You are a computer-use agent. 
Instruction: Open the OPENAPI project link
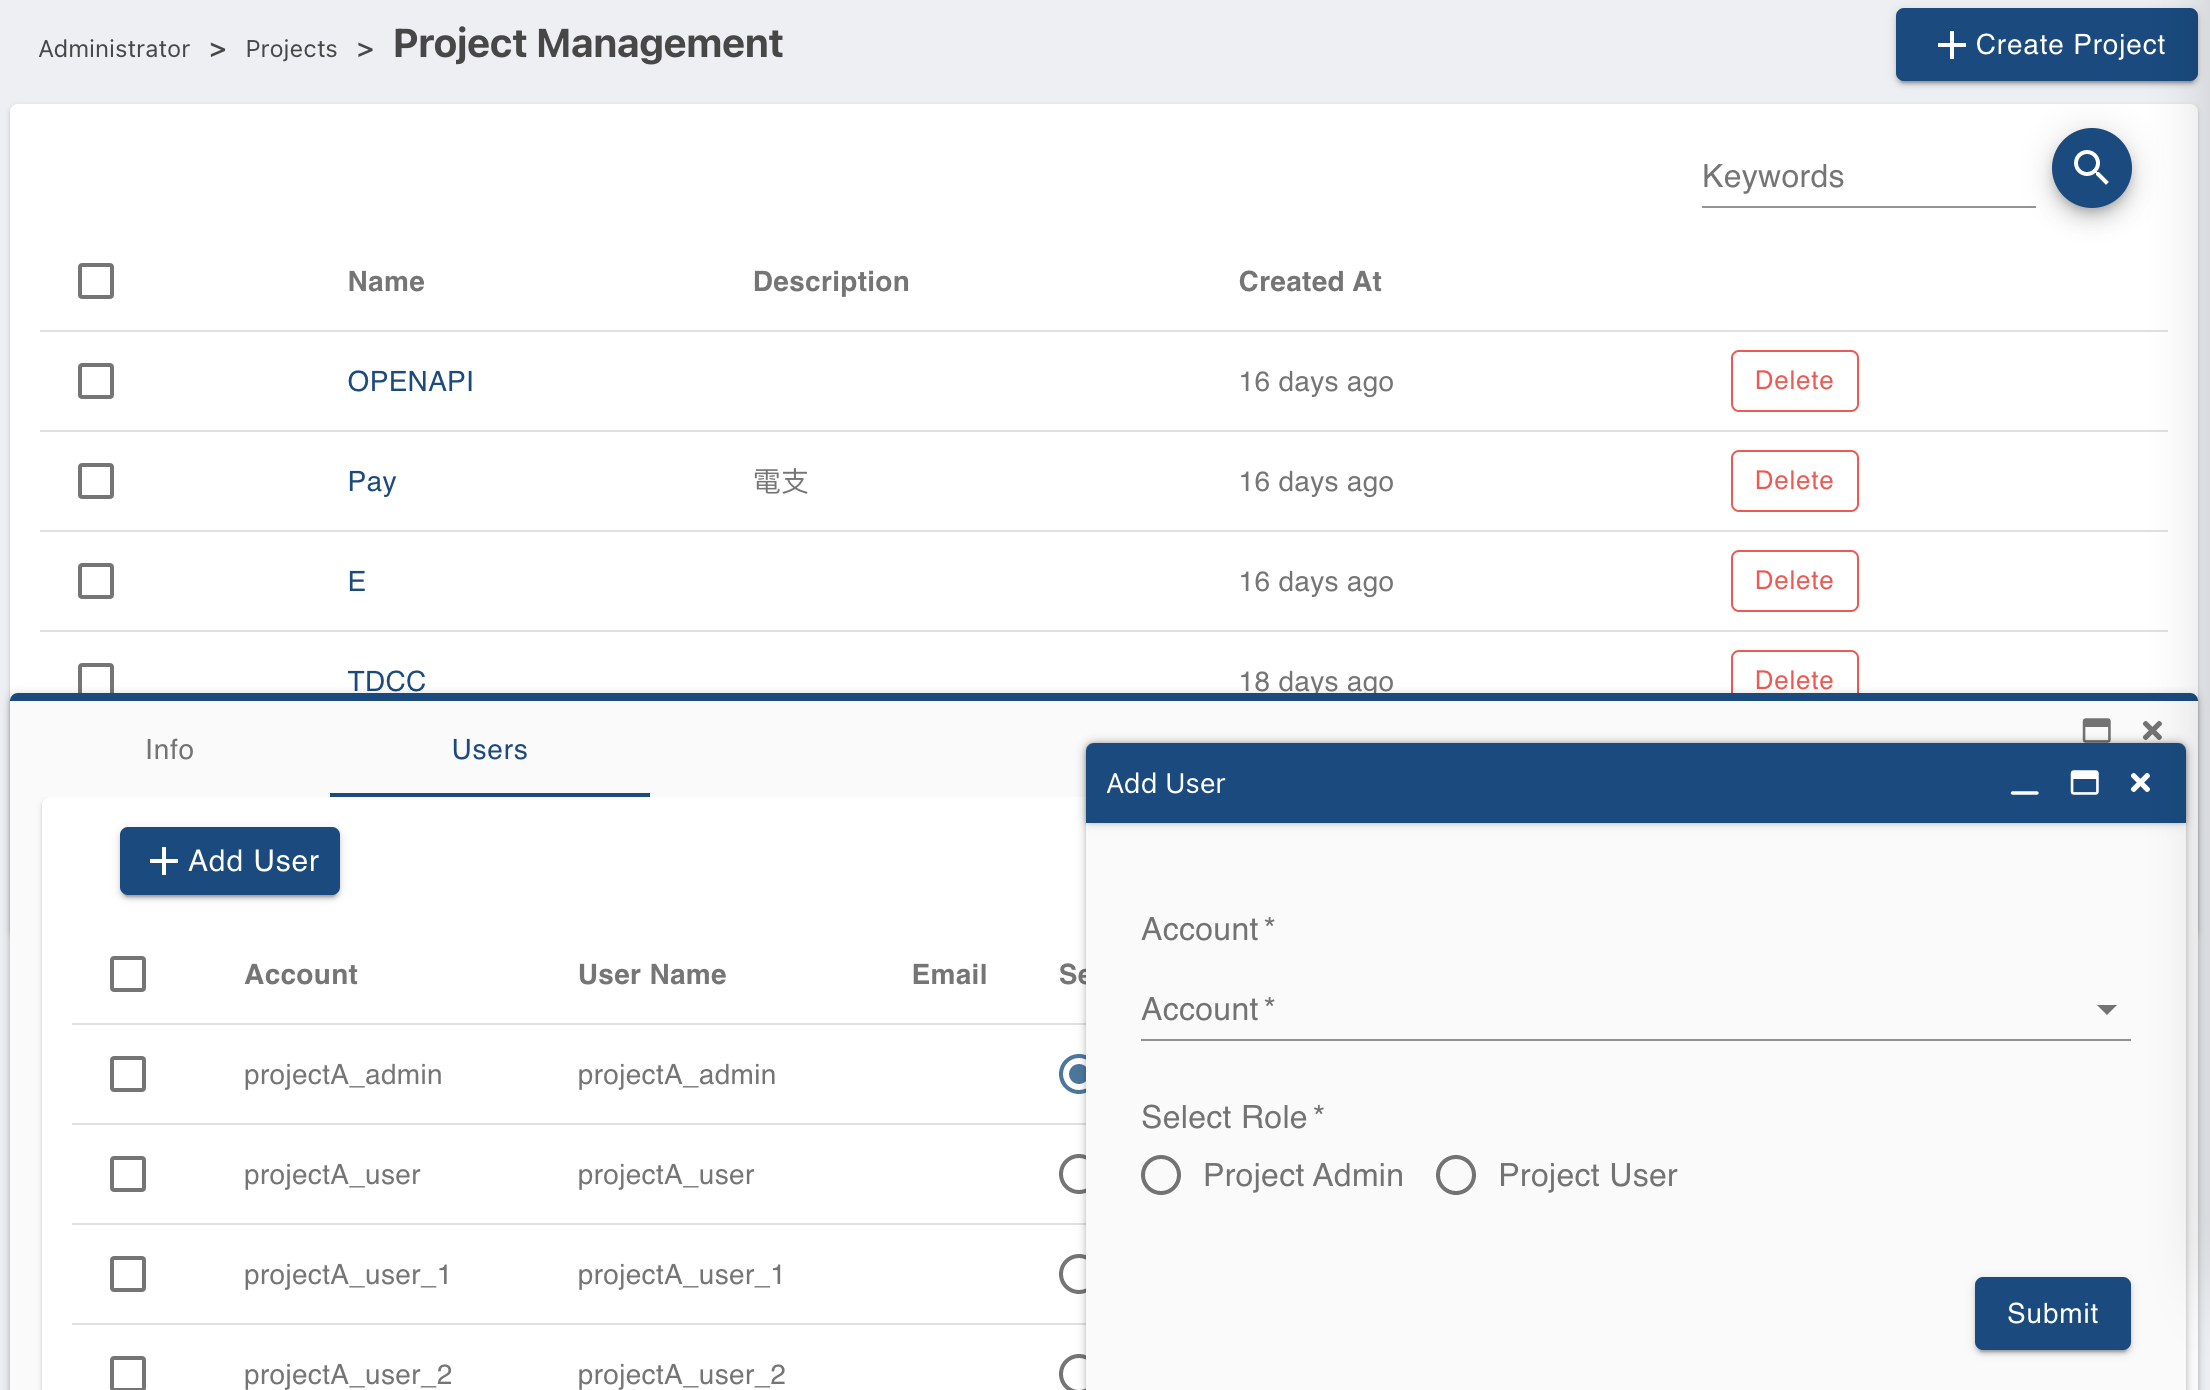click(410, 381)
